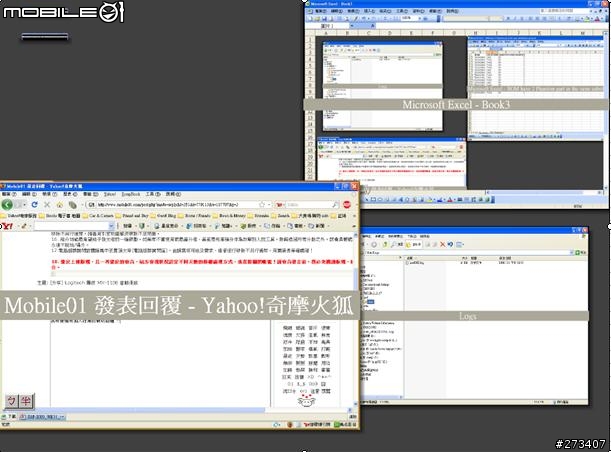Screen dimensions: 611x452
Task: Open the Firefox forward history dropdown arrow
Action: (25, 205)
